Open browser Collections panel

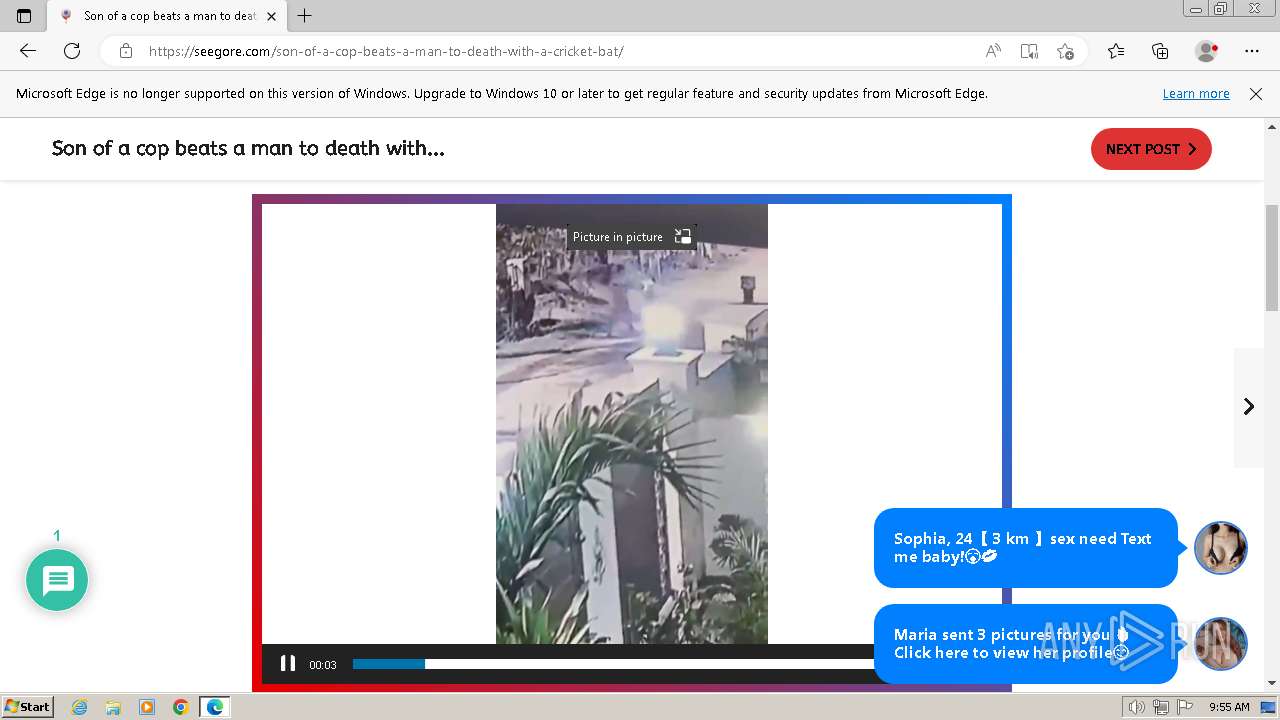[1160, 51]
